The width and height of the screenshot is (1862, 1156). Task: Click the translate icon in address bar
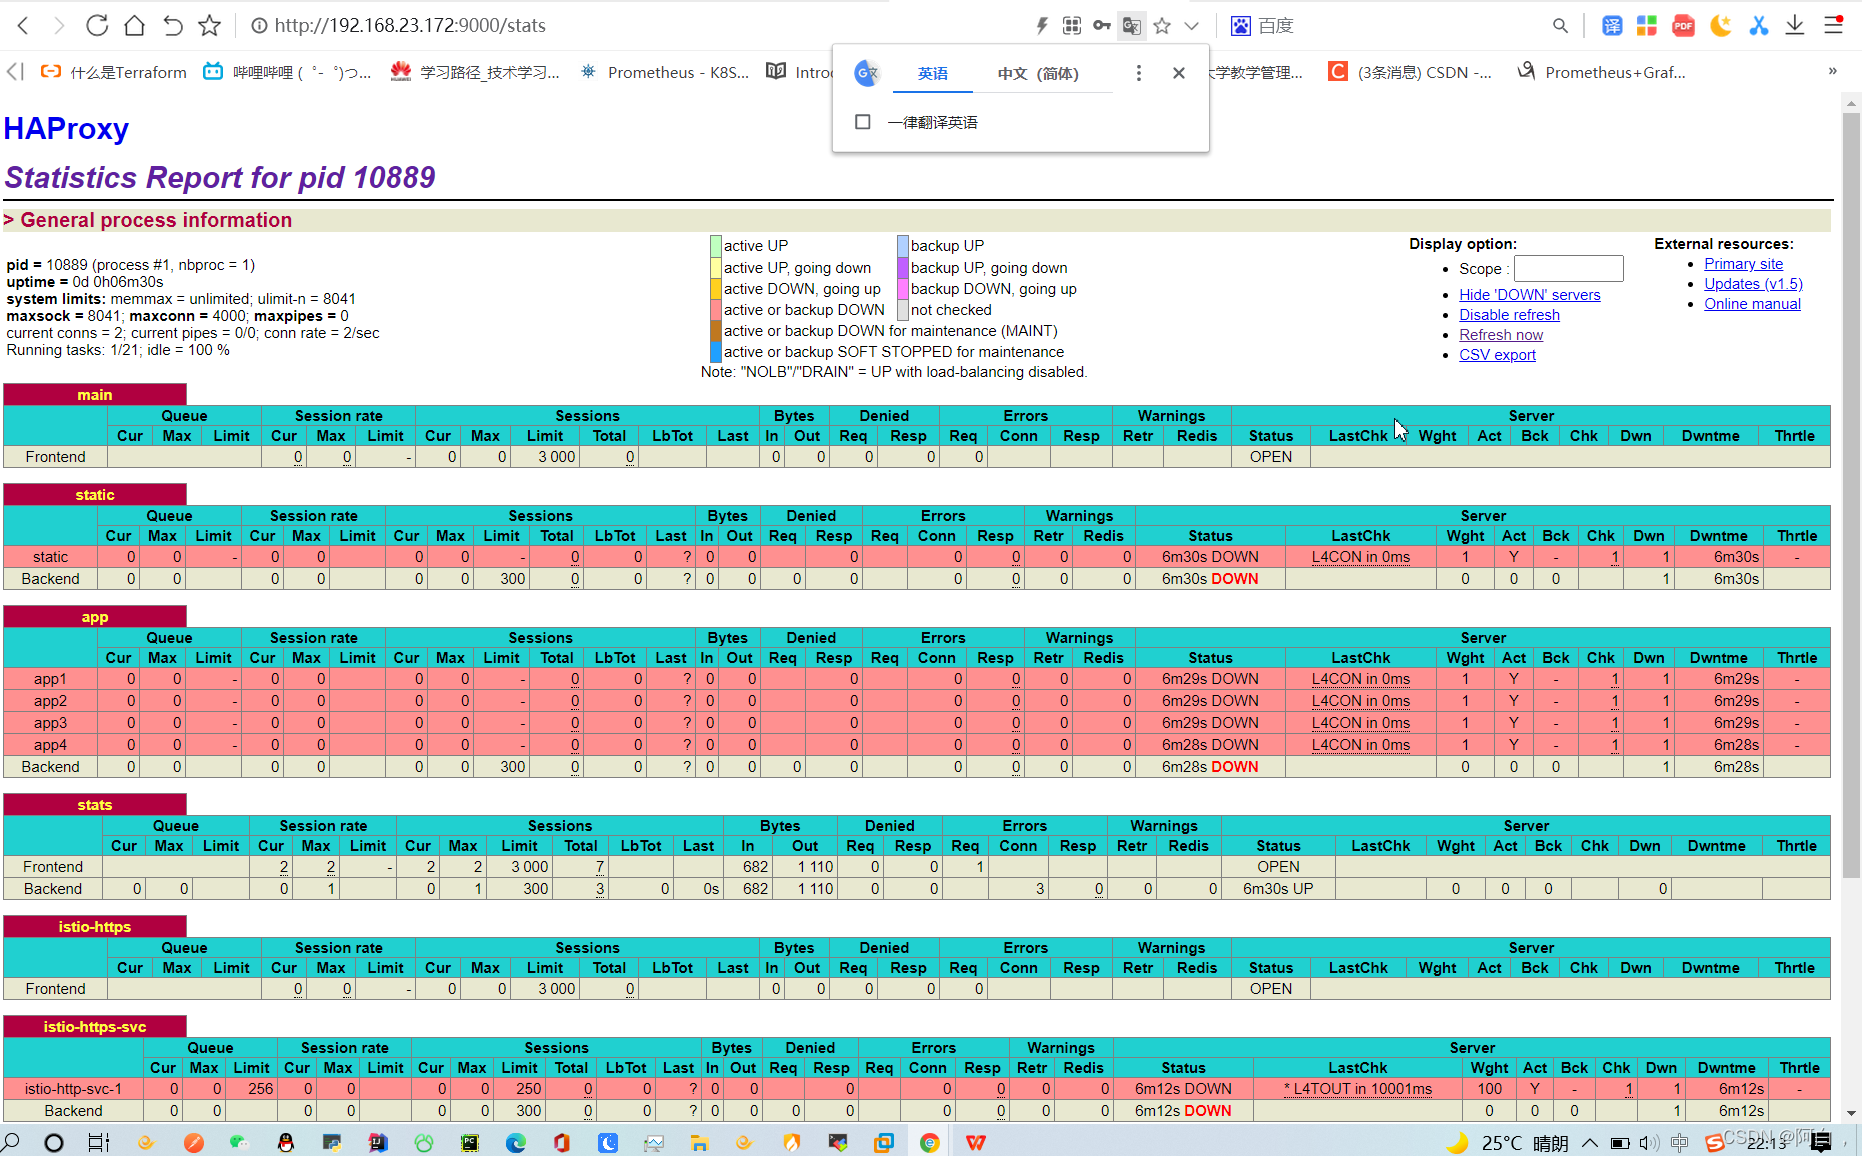[x=1132, y=26]
